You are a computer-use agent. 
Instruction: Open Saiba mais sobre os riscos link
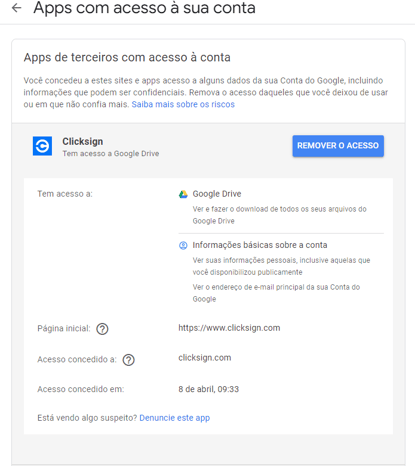(x=183, y=104)
